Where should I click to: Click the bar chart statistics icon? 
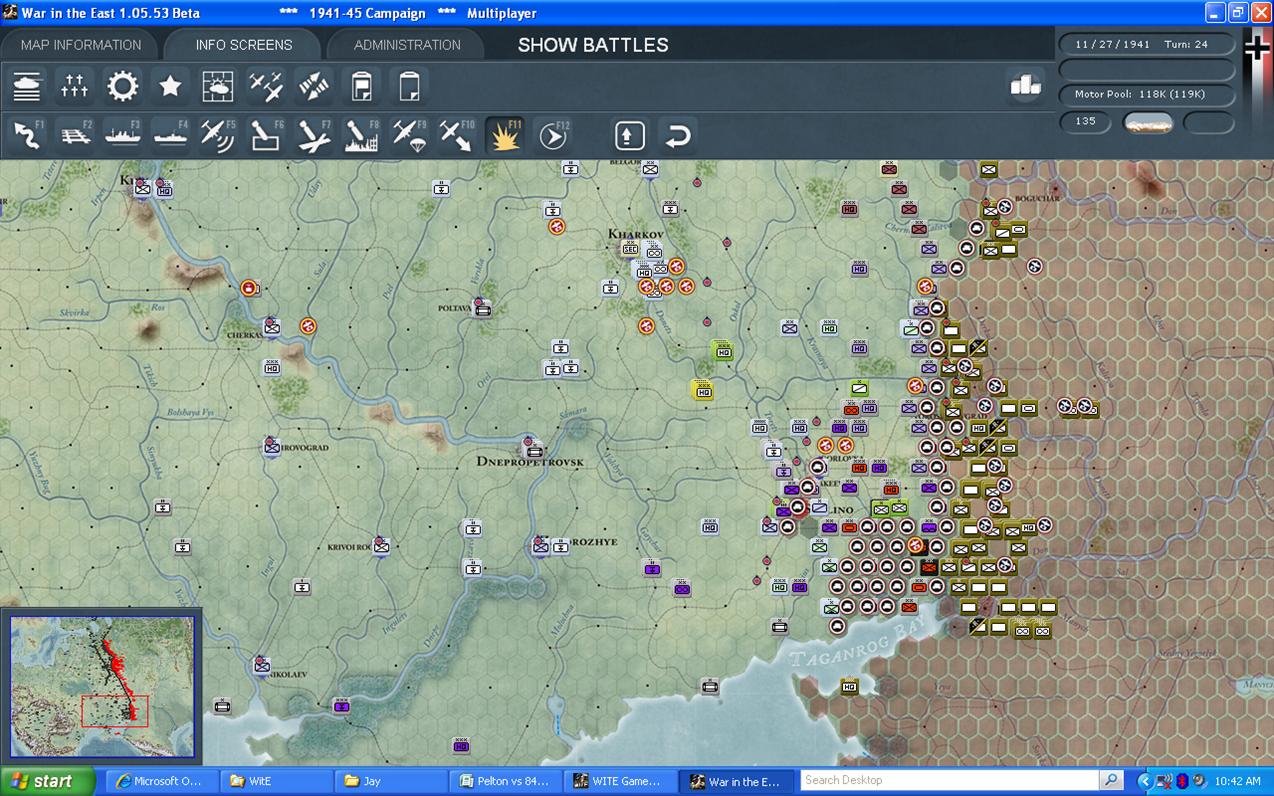tap(1025, 87)
